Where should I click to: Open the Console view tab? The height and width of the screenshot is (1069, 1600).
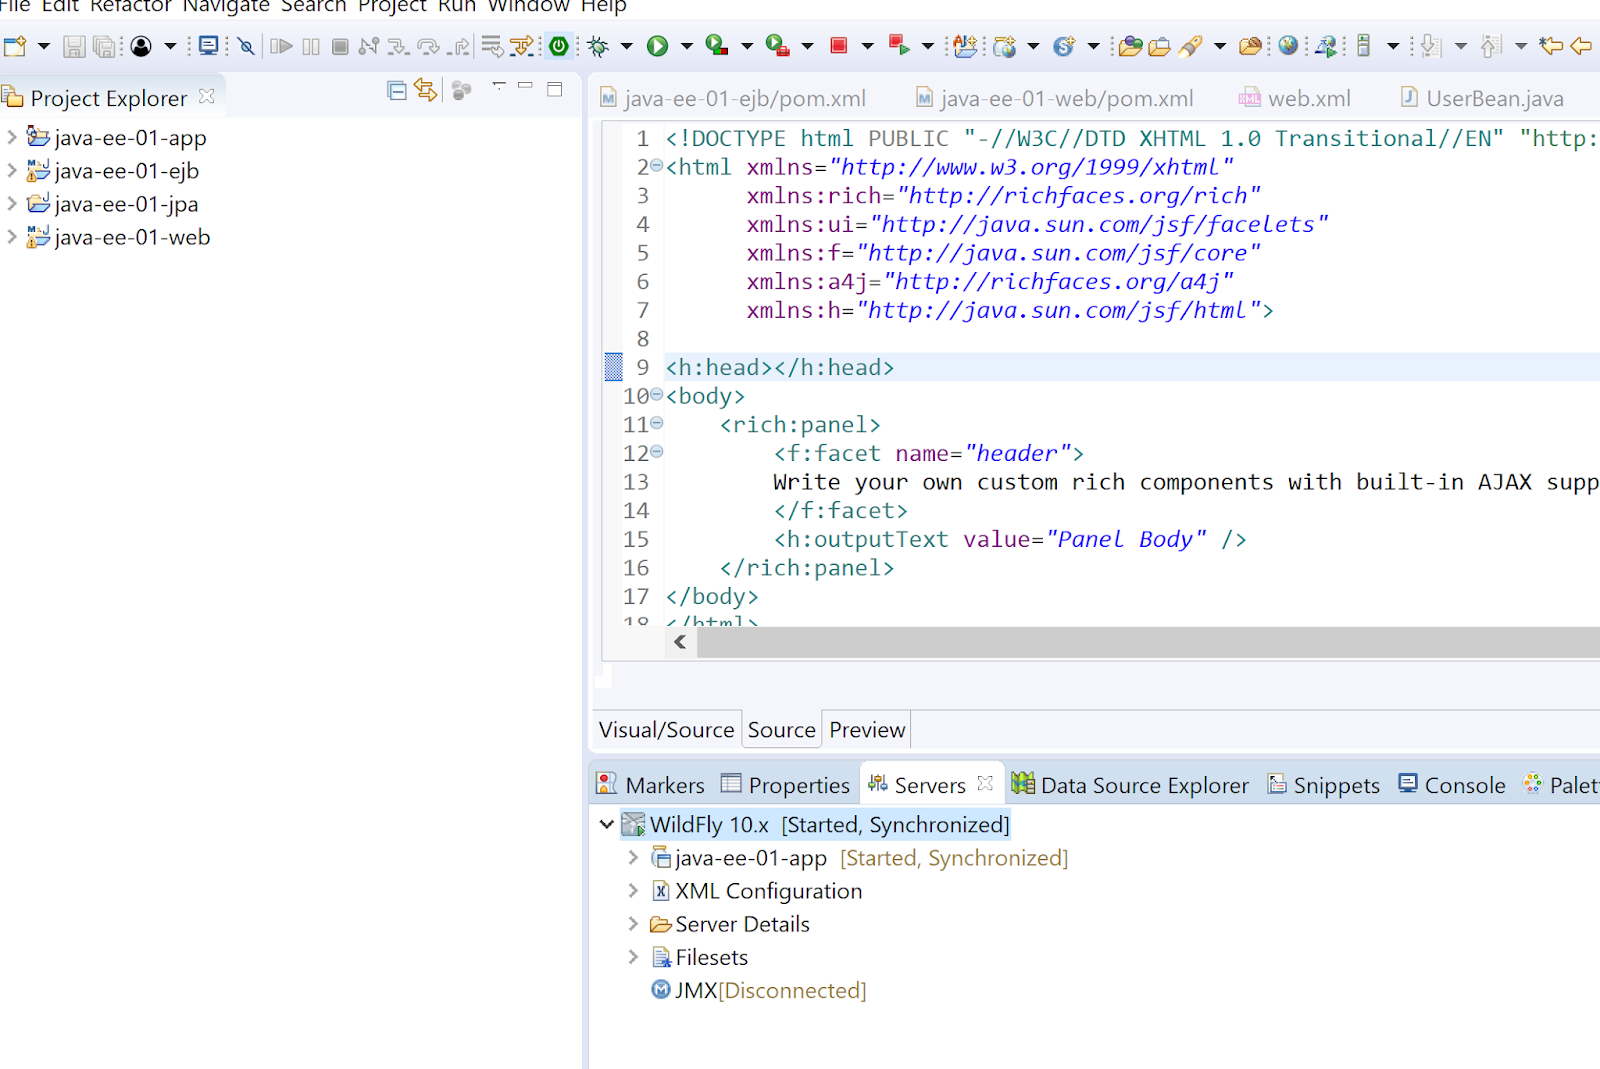pos(1452,785)
